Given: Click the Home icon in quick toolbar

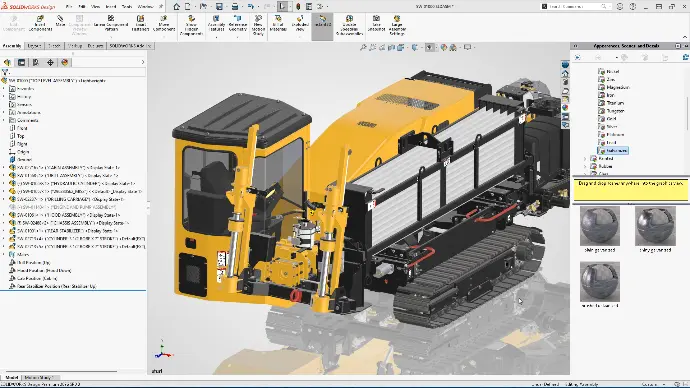Looking at the screenshot, I should click(x=176, y=7).
